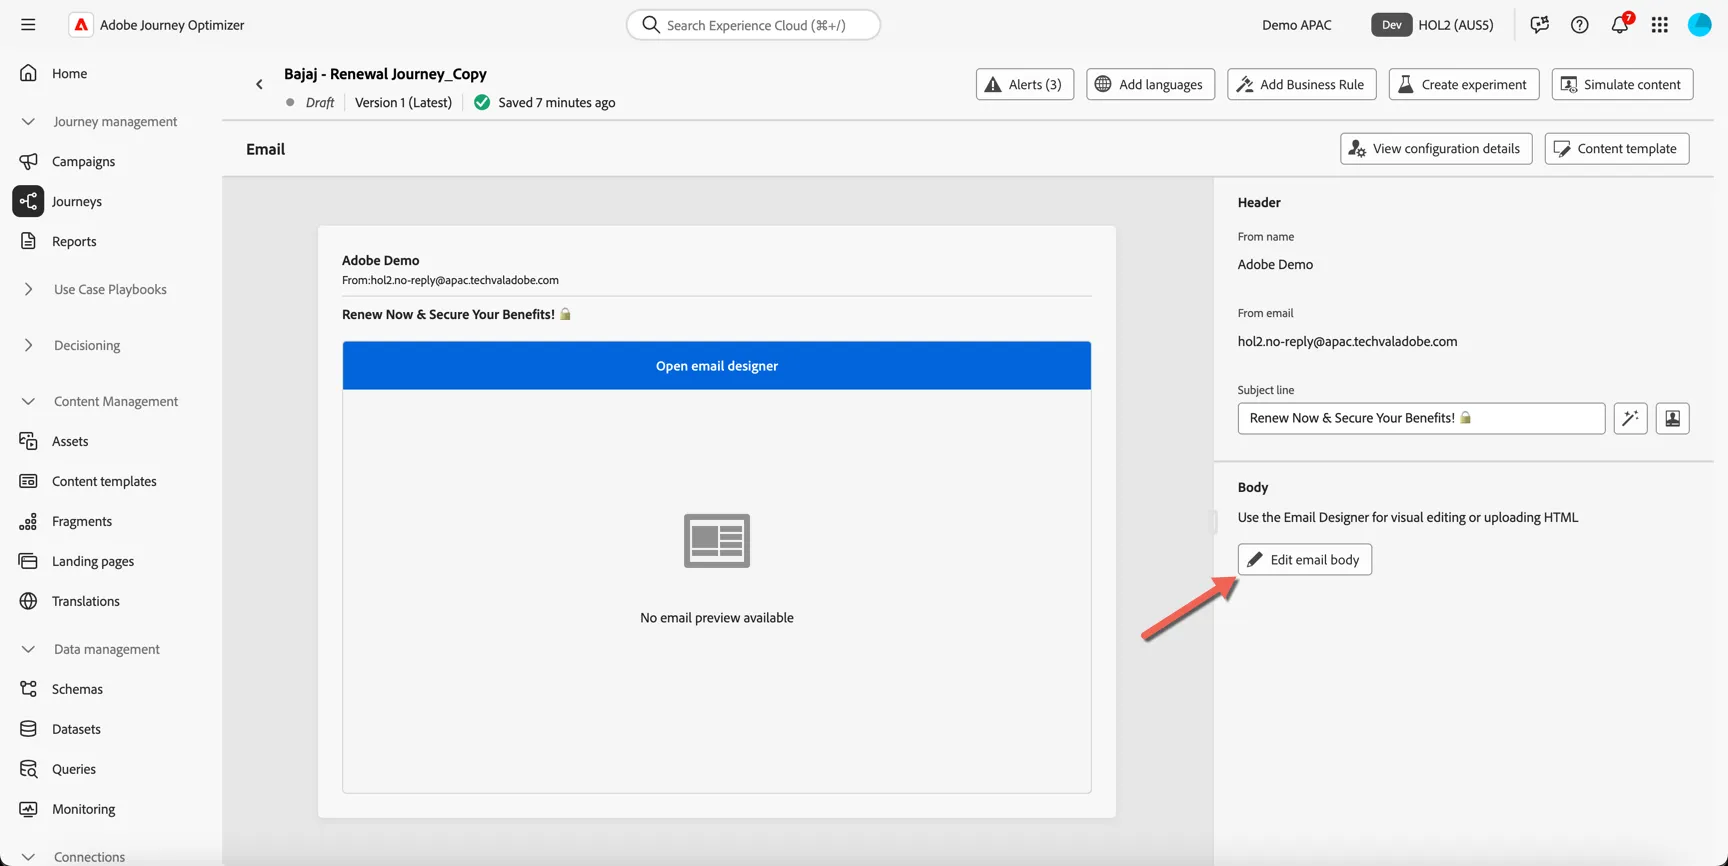Viewport: 1728px width, 866px height.
Task: Open the personalization editor icon beside subject line
Action: pyautogui.click(x=1672, y=418)
